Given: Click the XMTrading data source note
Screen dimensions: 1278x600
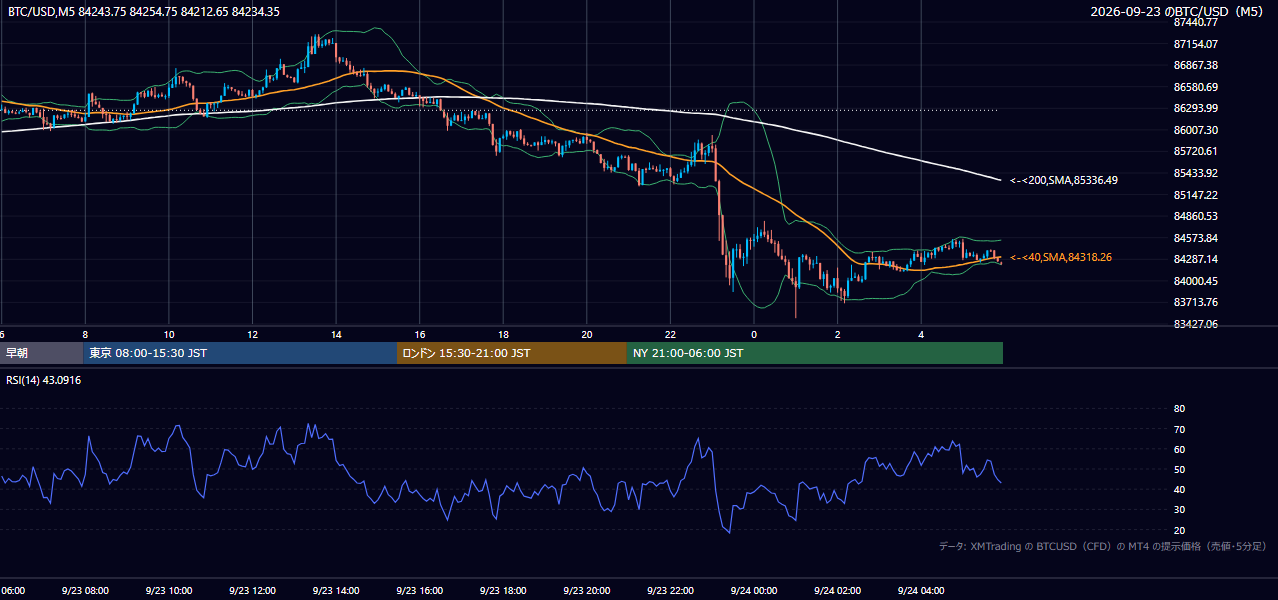Looking at the screenshot, I should (x=1103, y=546).
